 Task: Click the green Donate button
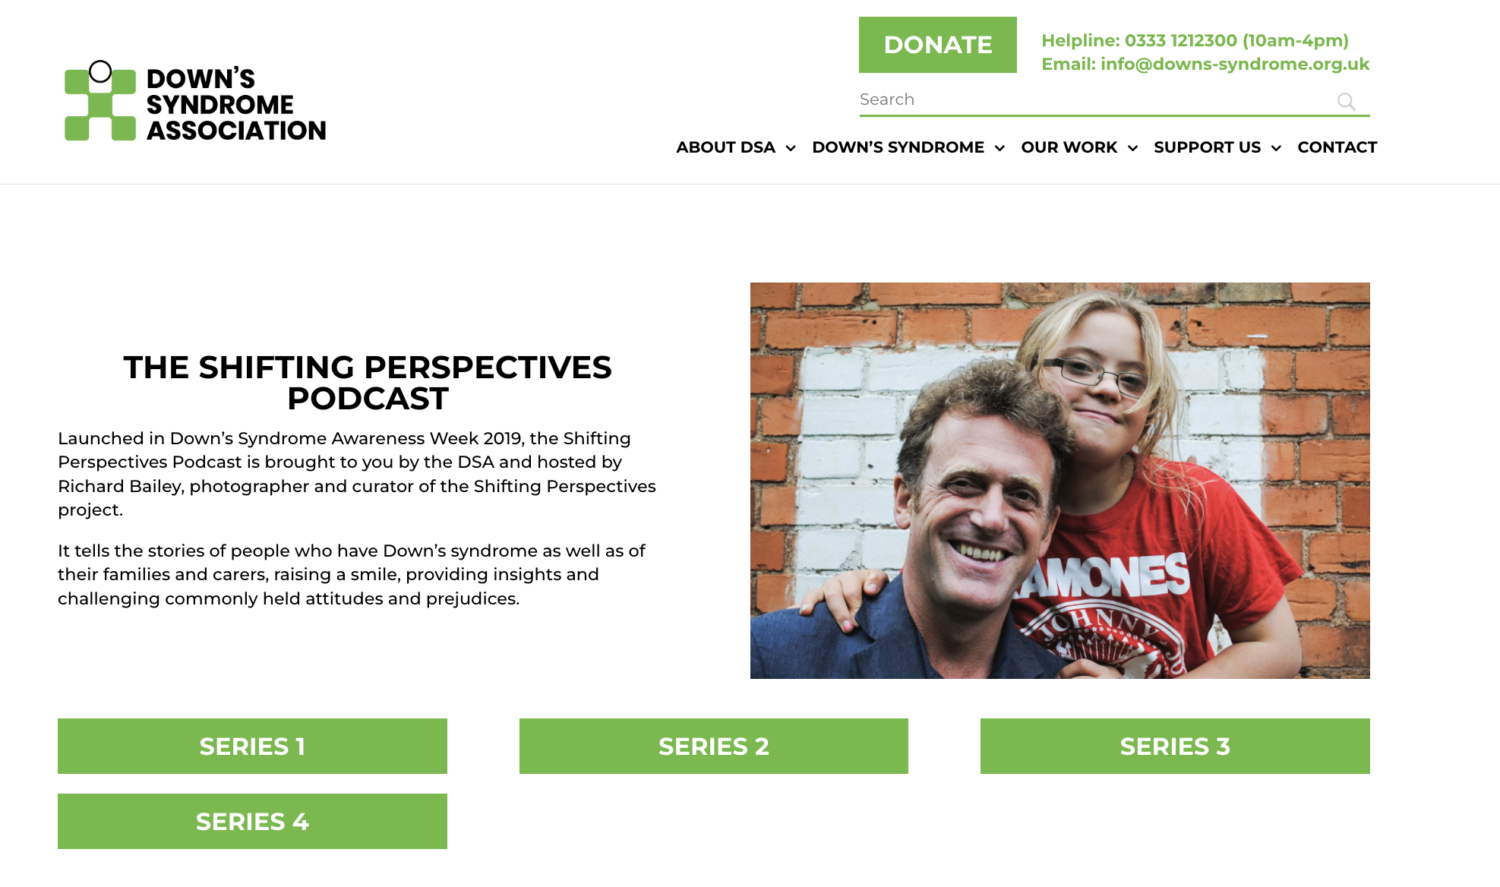(x=938, y=45)
